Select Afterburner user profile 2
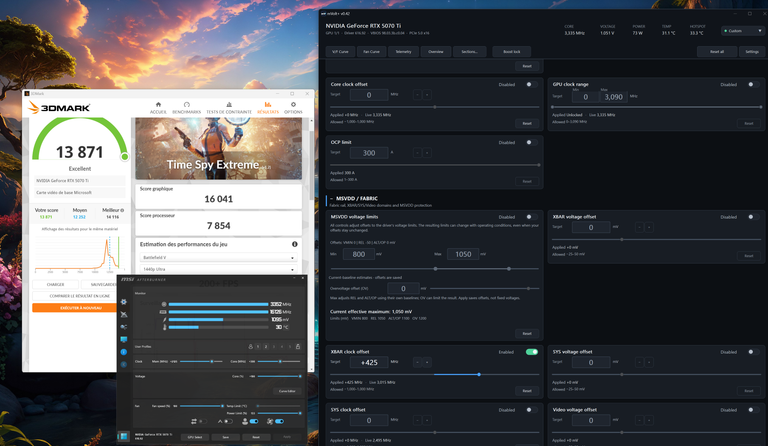Viewport: 768px width, 446px height. click(266, 347)
